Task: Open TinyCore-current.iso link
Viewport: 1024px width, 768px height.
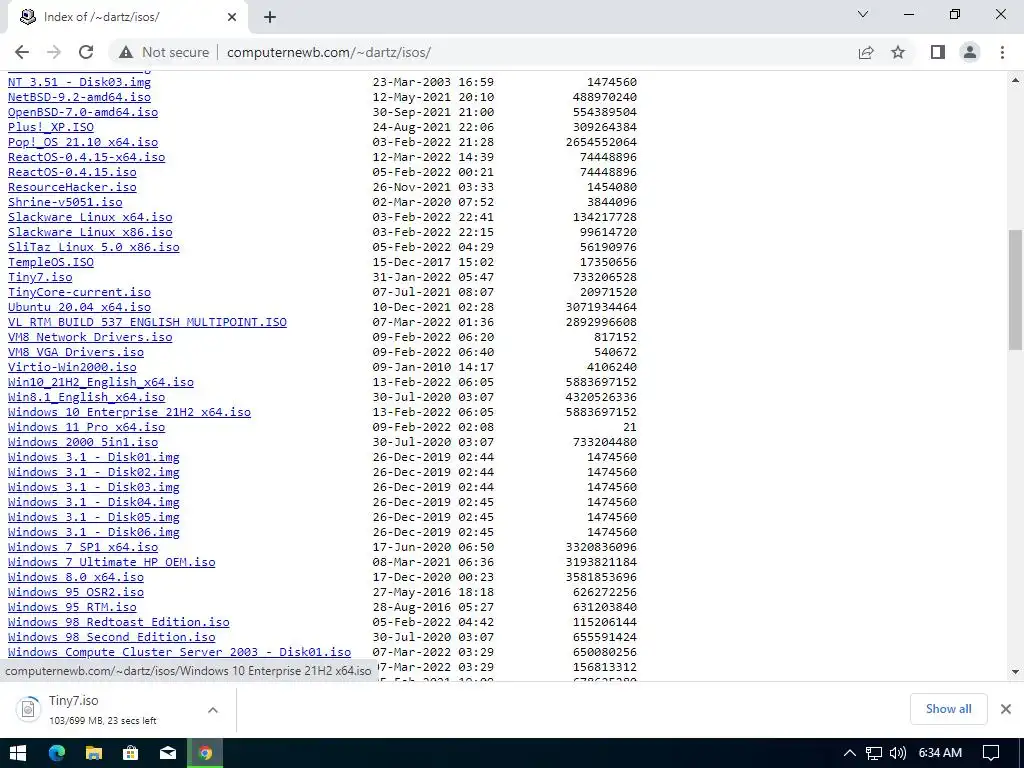Action: (x=79, y=292)
